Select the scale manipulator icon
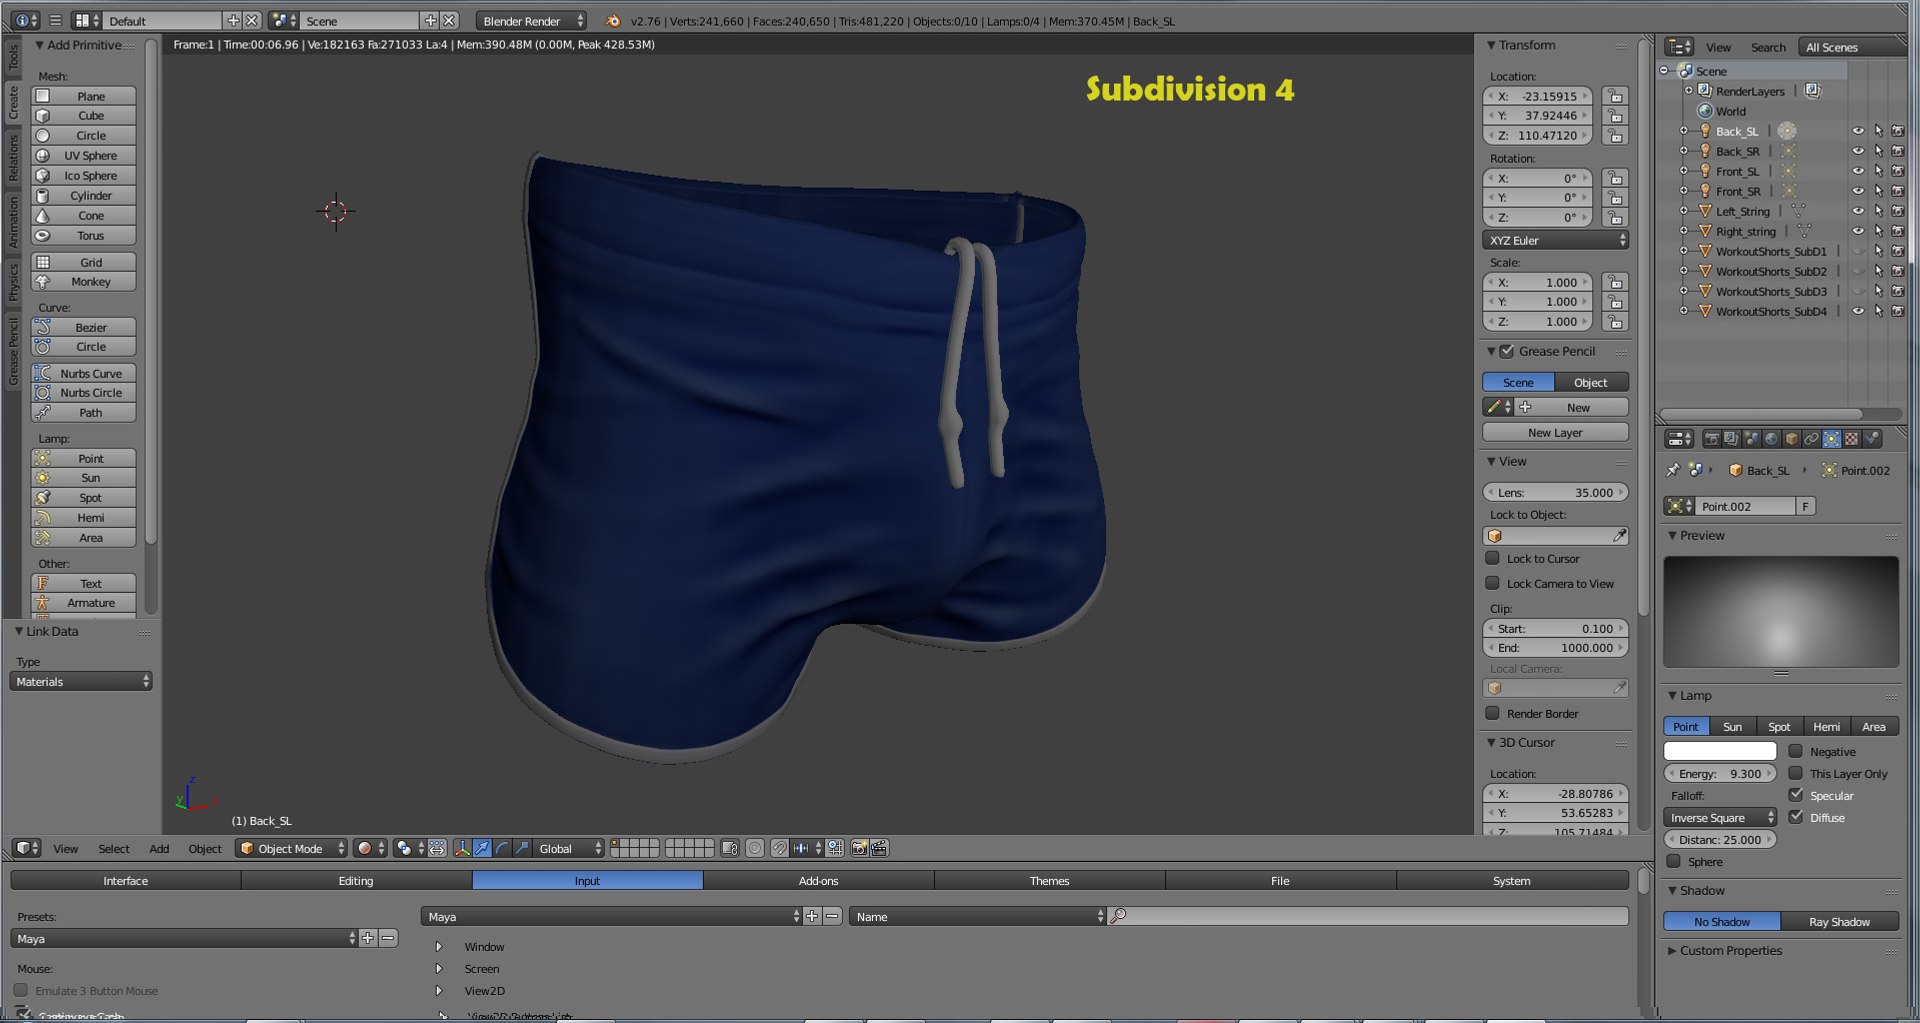Viewport: 1920px width, 1023px height. 522,848
